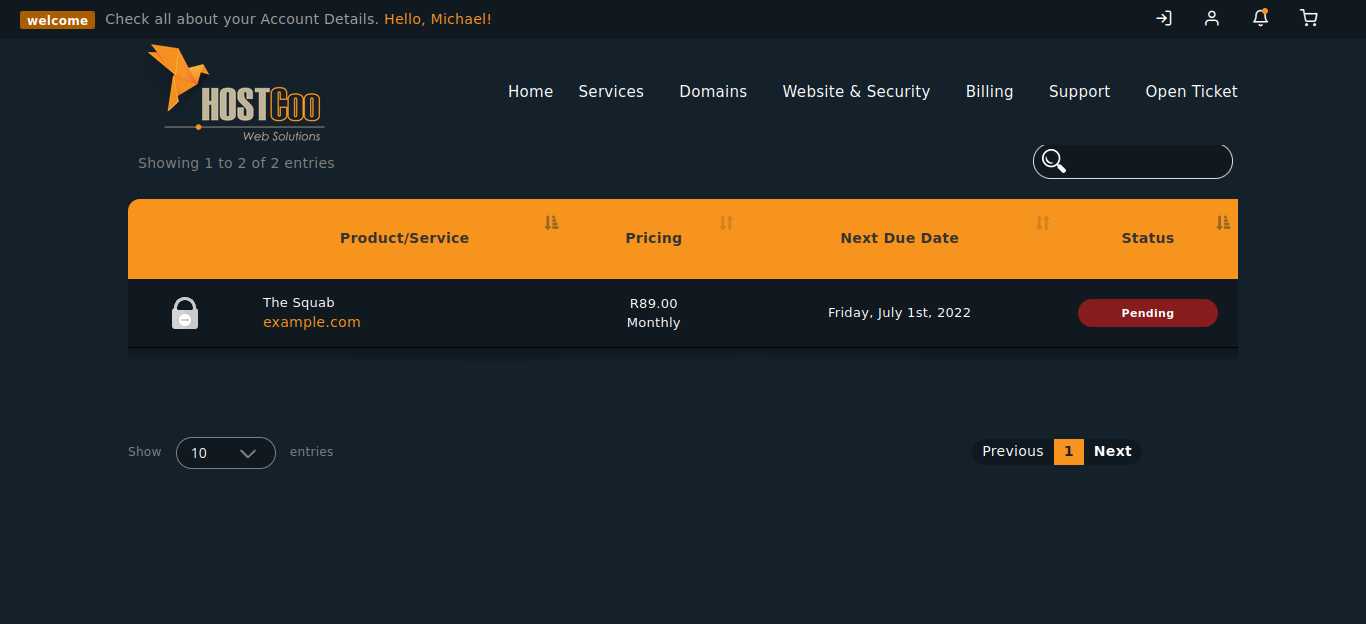1366x624 pixels.
Task: Click the logout arrow icon in top bar
Action: click(1163, 18)
